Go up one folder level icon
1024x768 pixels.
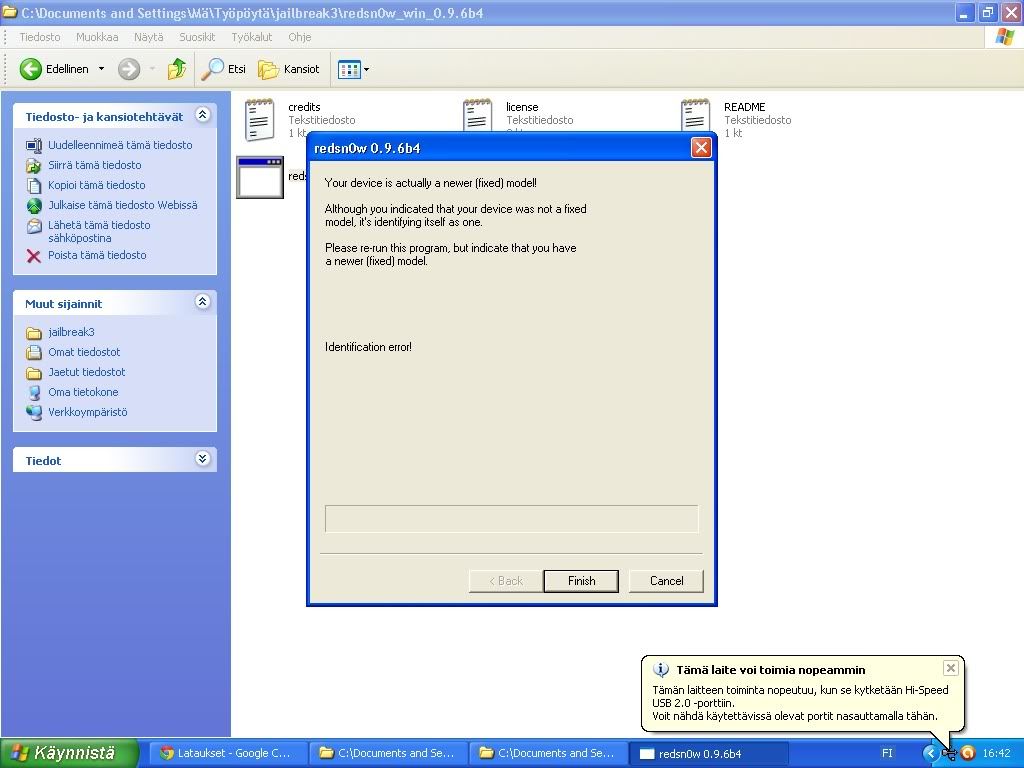pyautogui.click(x=176, y=69)
